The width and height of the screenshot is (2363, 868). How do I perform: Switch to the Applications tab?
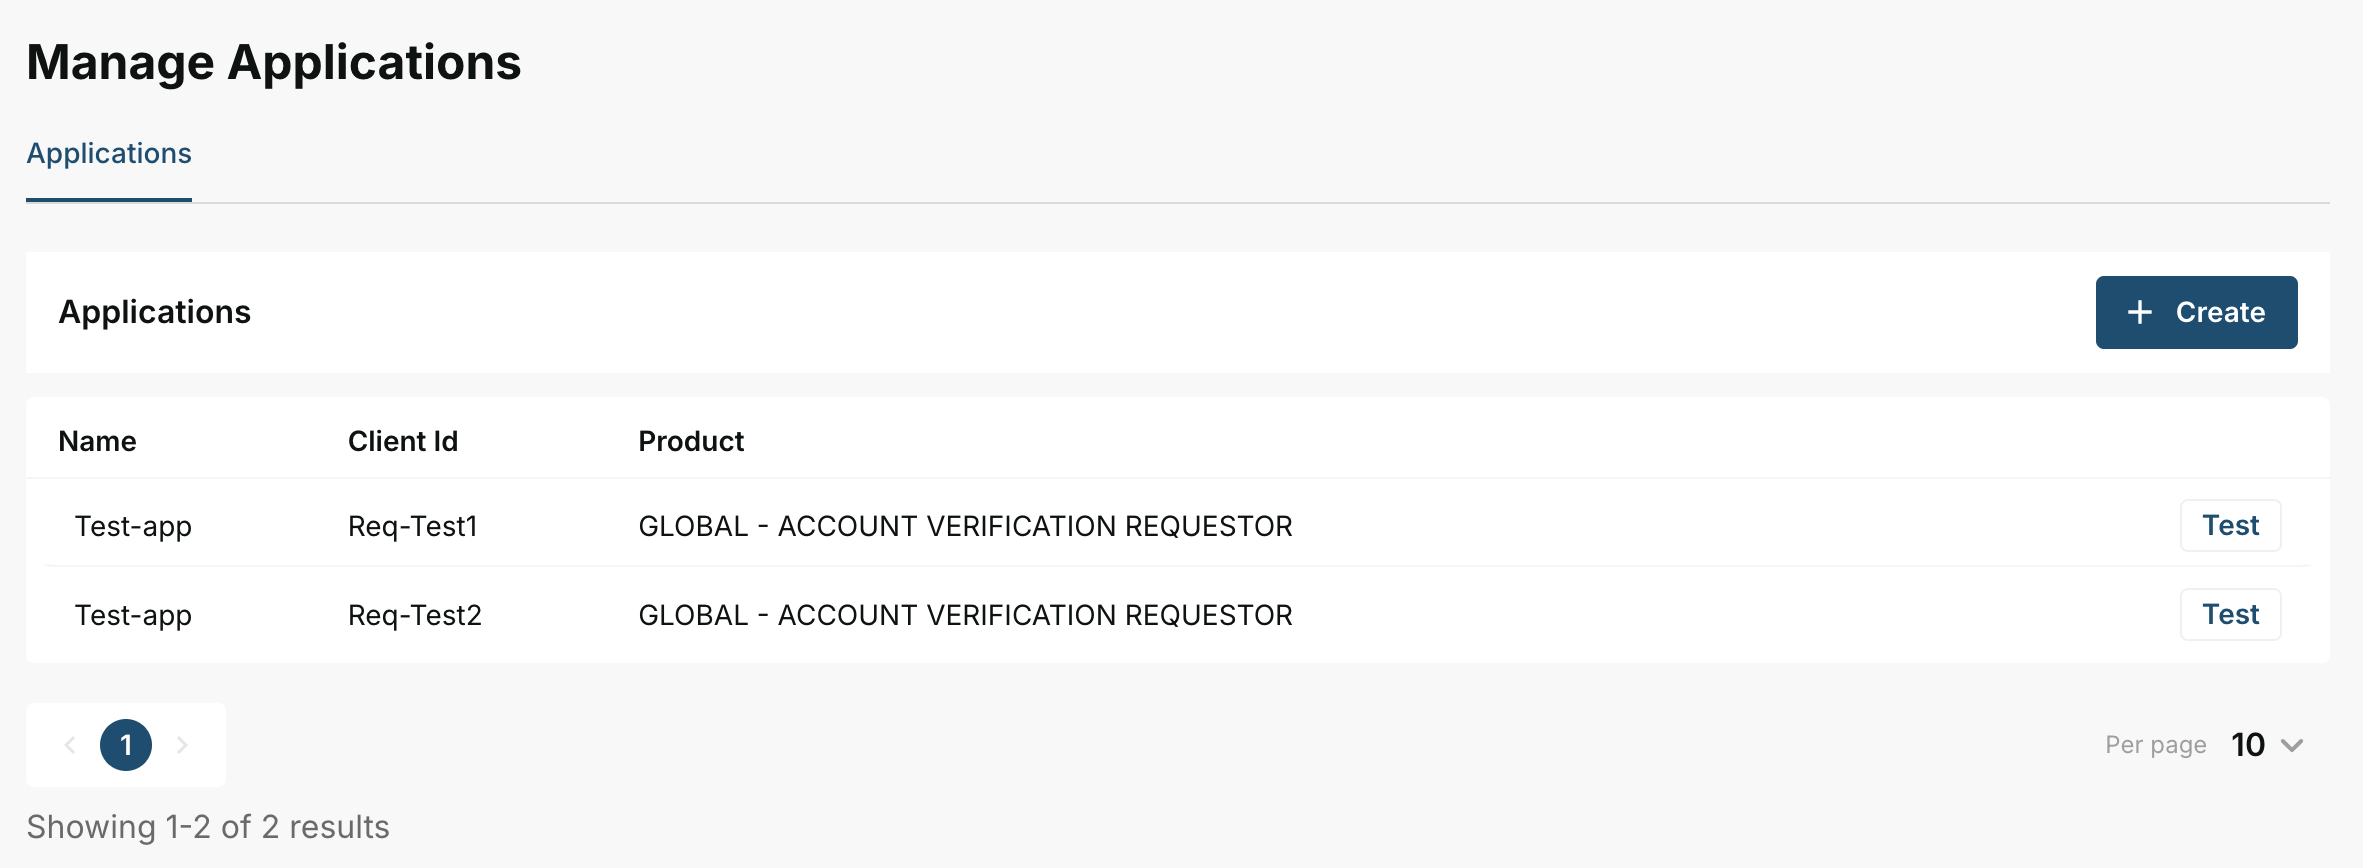[109, 154]
